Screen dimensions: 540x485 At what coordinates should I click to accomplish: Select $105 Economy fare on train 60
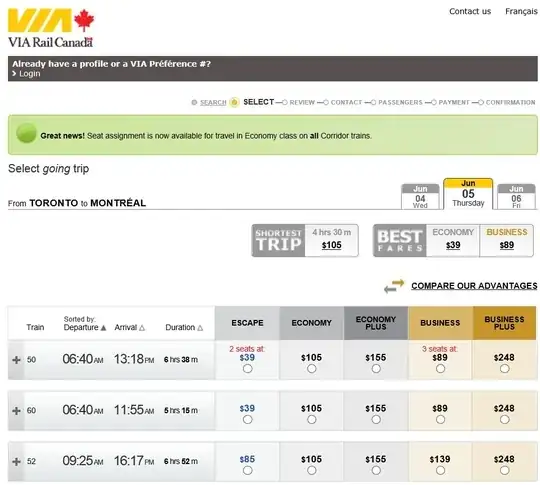312,420
